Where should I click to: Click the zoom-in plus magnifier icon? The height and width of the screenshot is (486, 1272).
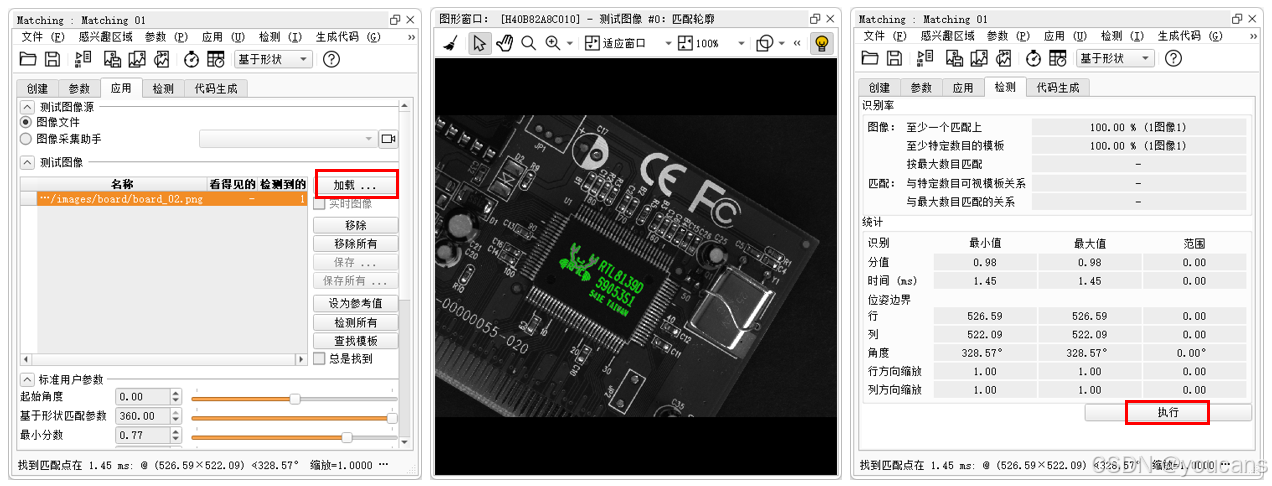pos(552,43)
